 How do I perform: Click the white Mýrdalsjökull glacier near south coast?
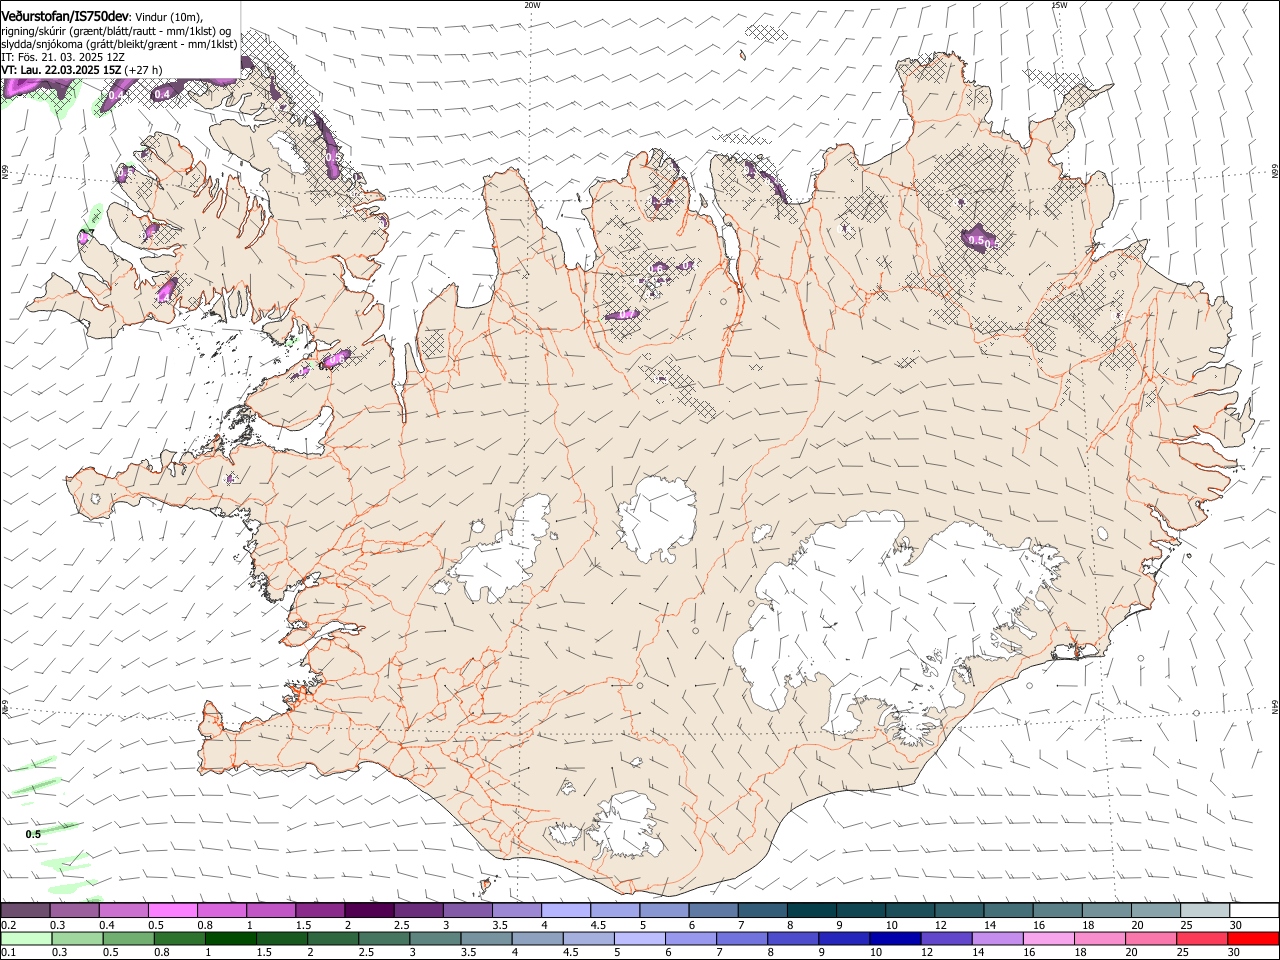pyautogui.click(x=625, y=825)
